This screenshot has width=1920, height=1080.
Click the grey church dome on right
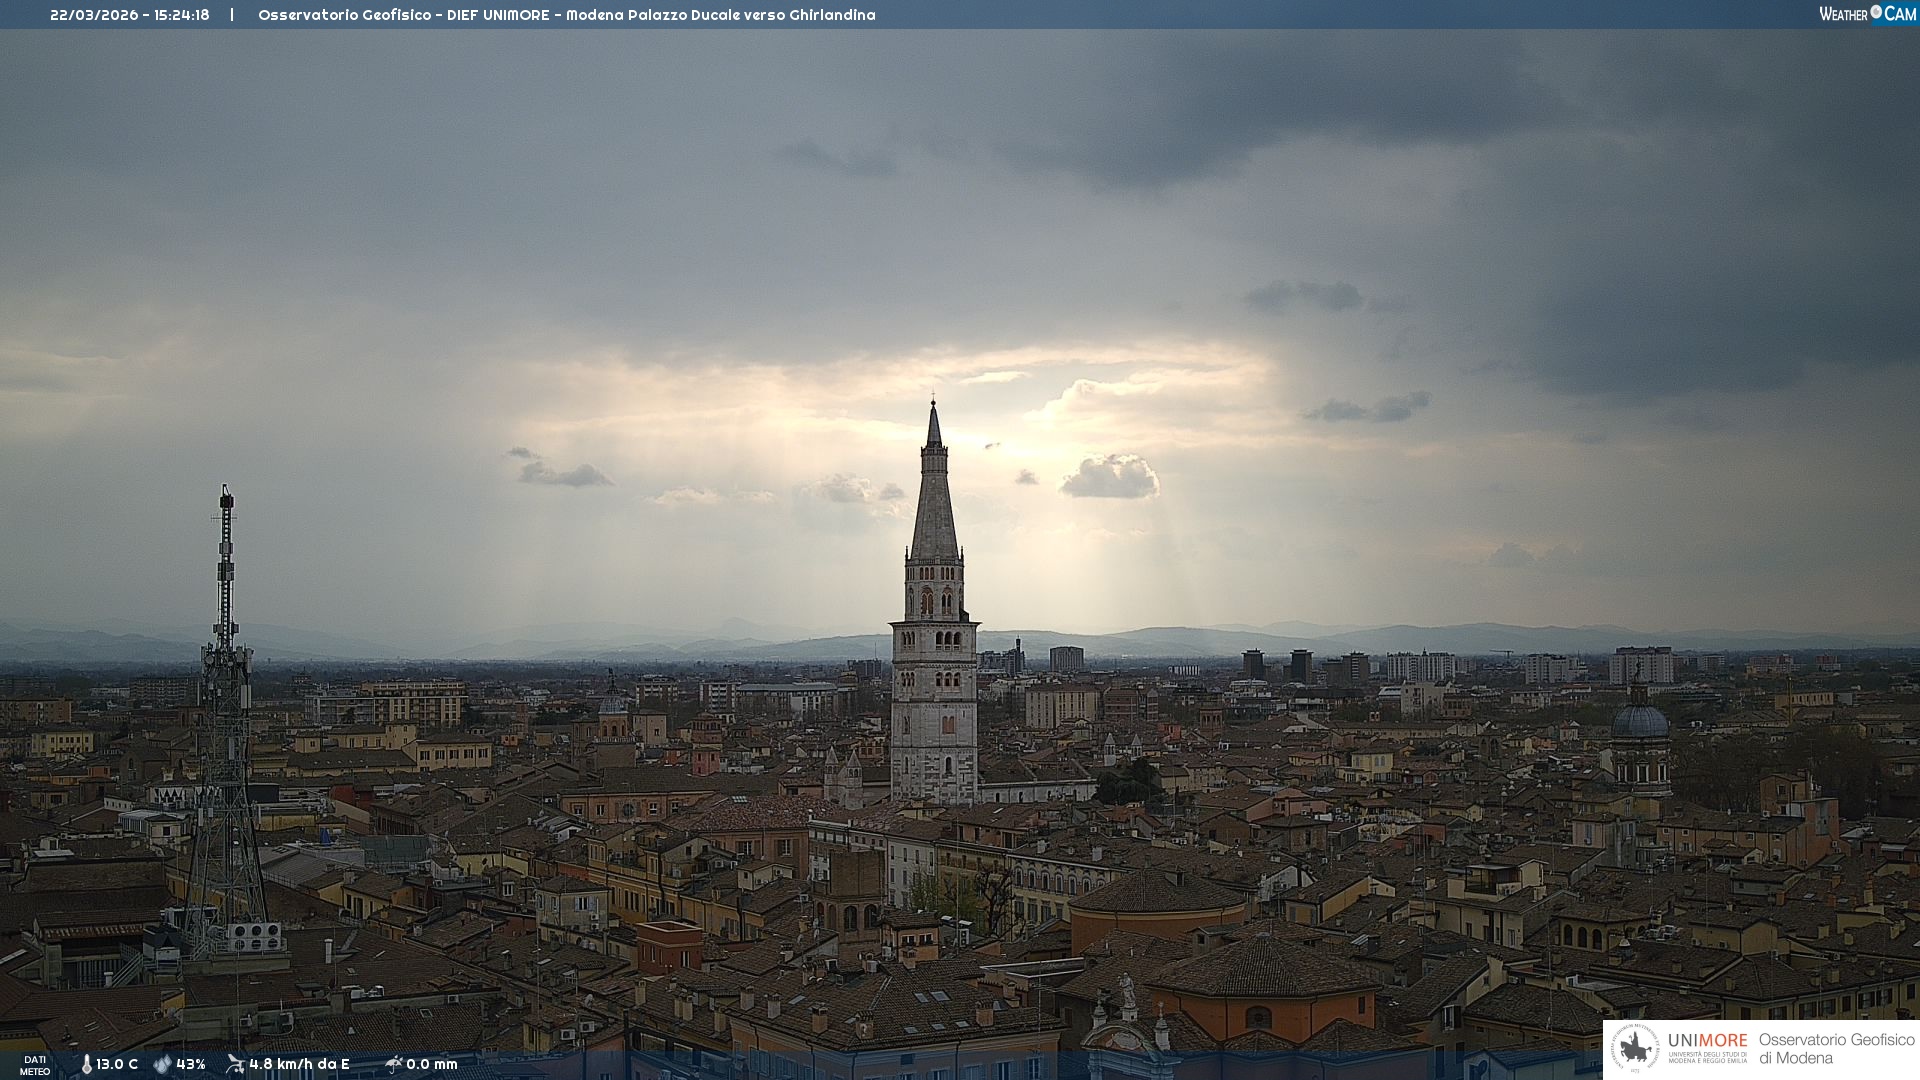pyautogui.click(x=1640, y=722)
